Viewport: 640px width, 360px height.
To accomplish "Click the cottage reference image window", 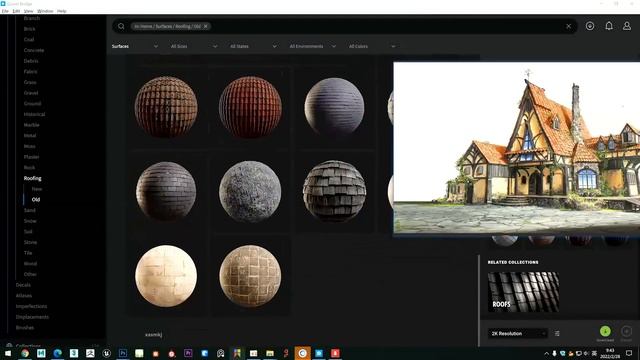I will (x=516, y=148).
